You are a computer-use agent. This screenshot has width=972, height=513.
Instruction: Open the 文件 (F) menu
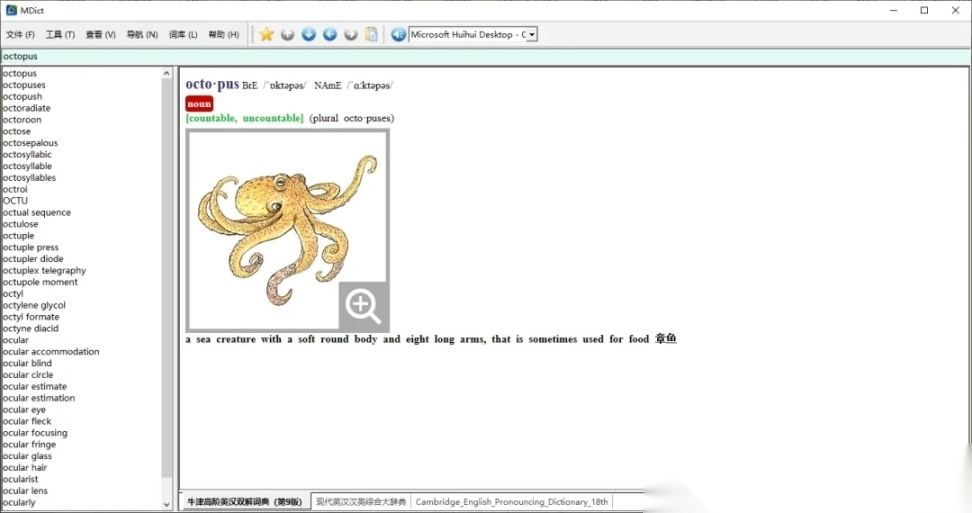[x=20, y=35]
